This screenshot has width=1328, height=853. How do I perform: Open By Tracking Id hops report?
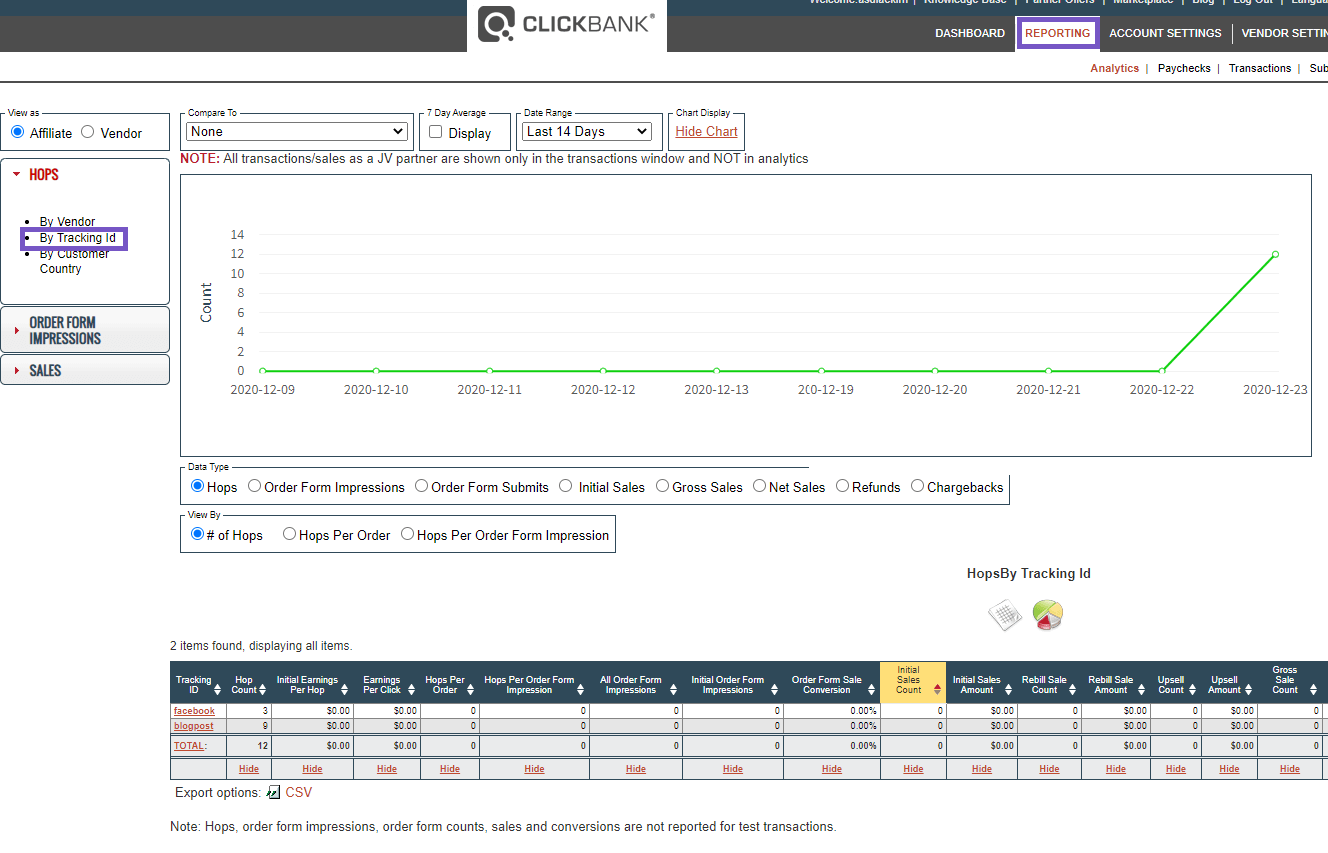click(78, 238)
